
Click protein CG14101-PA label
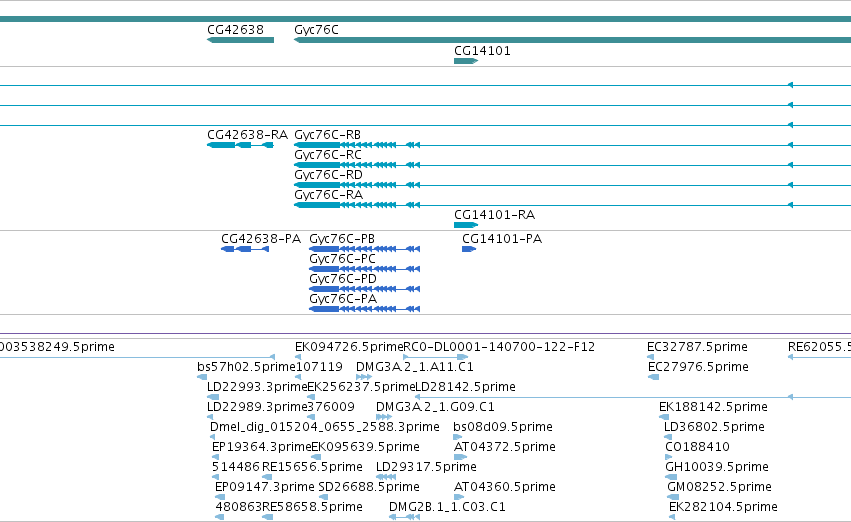(x=502, y=239)
